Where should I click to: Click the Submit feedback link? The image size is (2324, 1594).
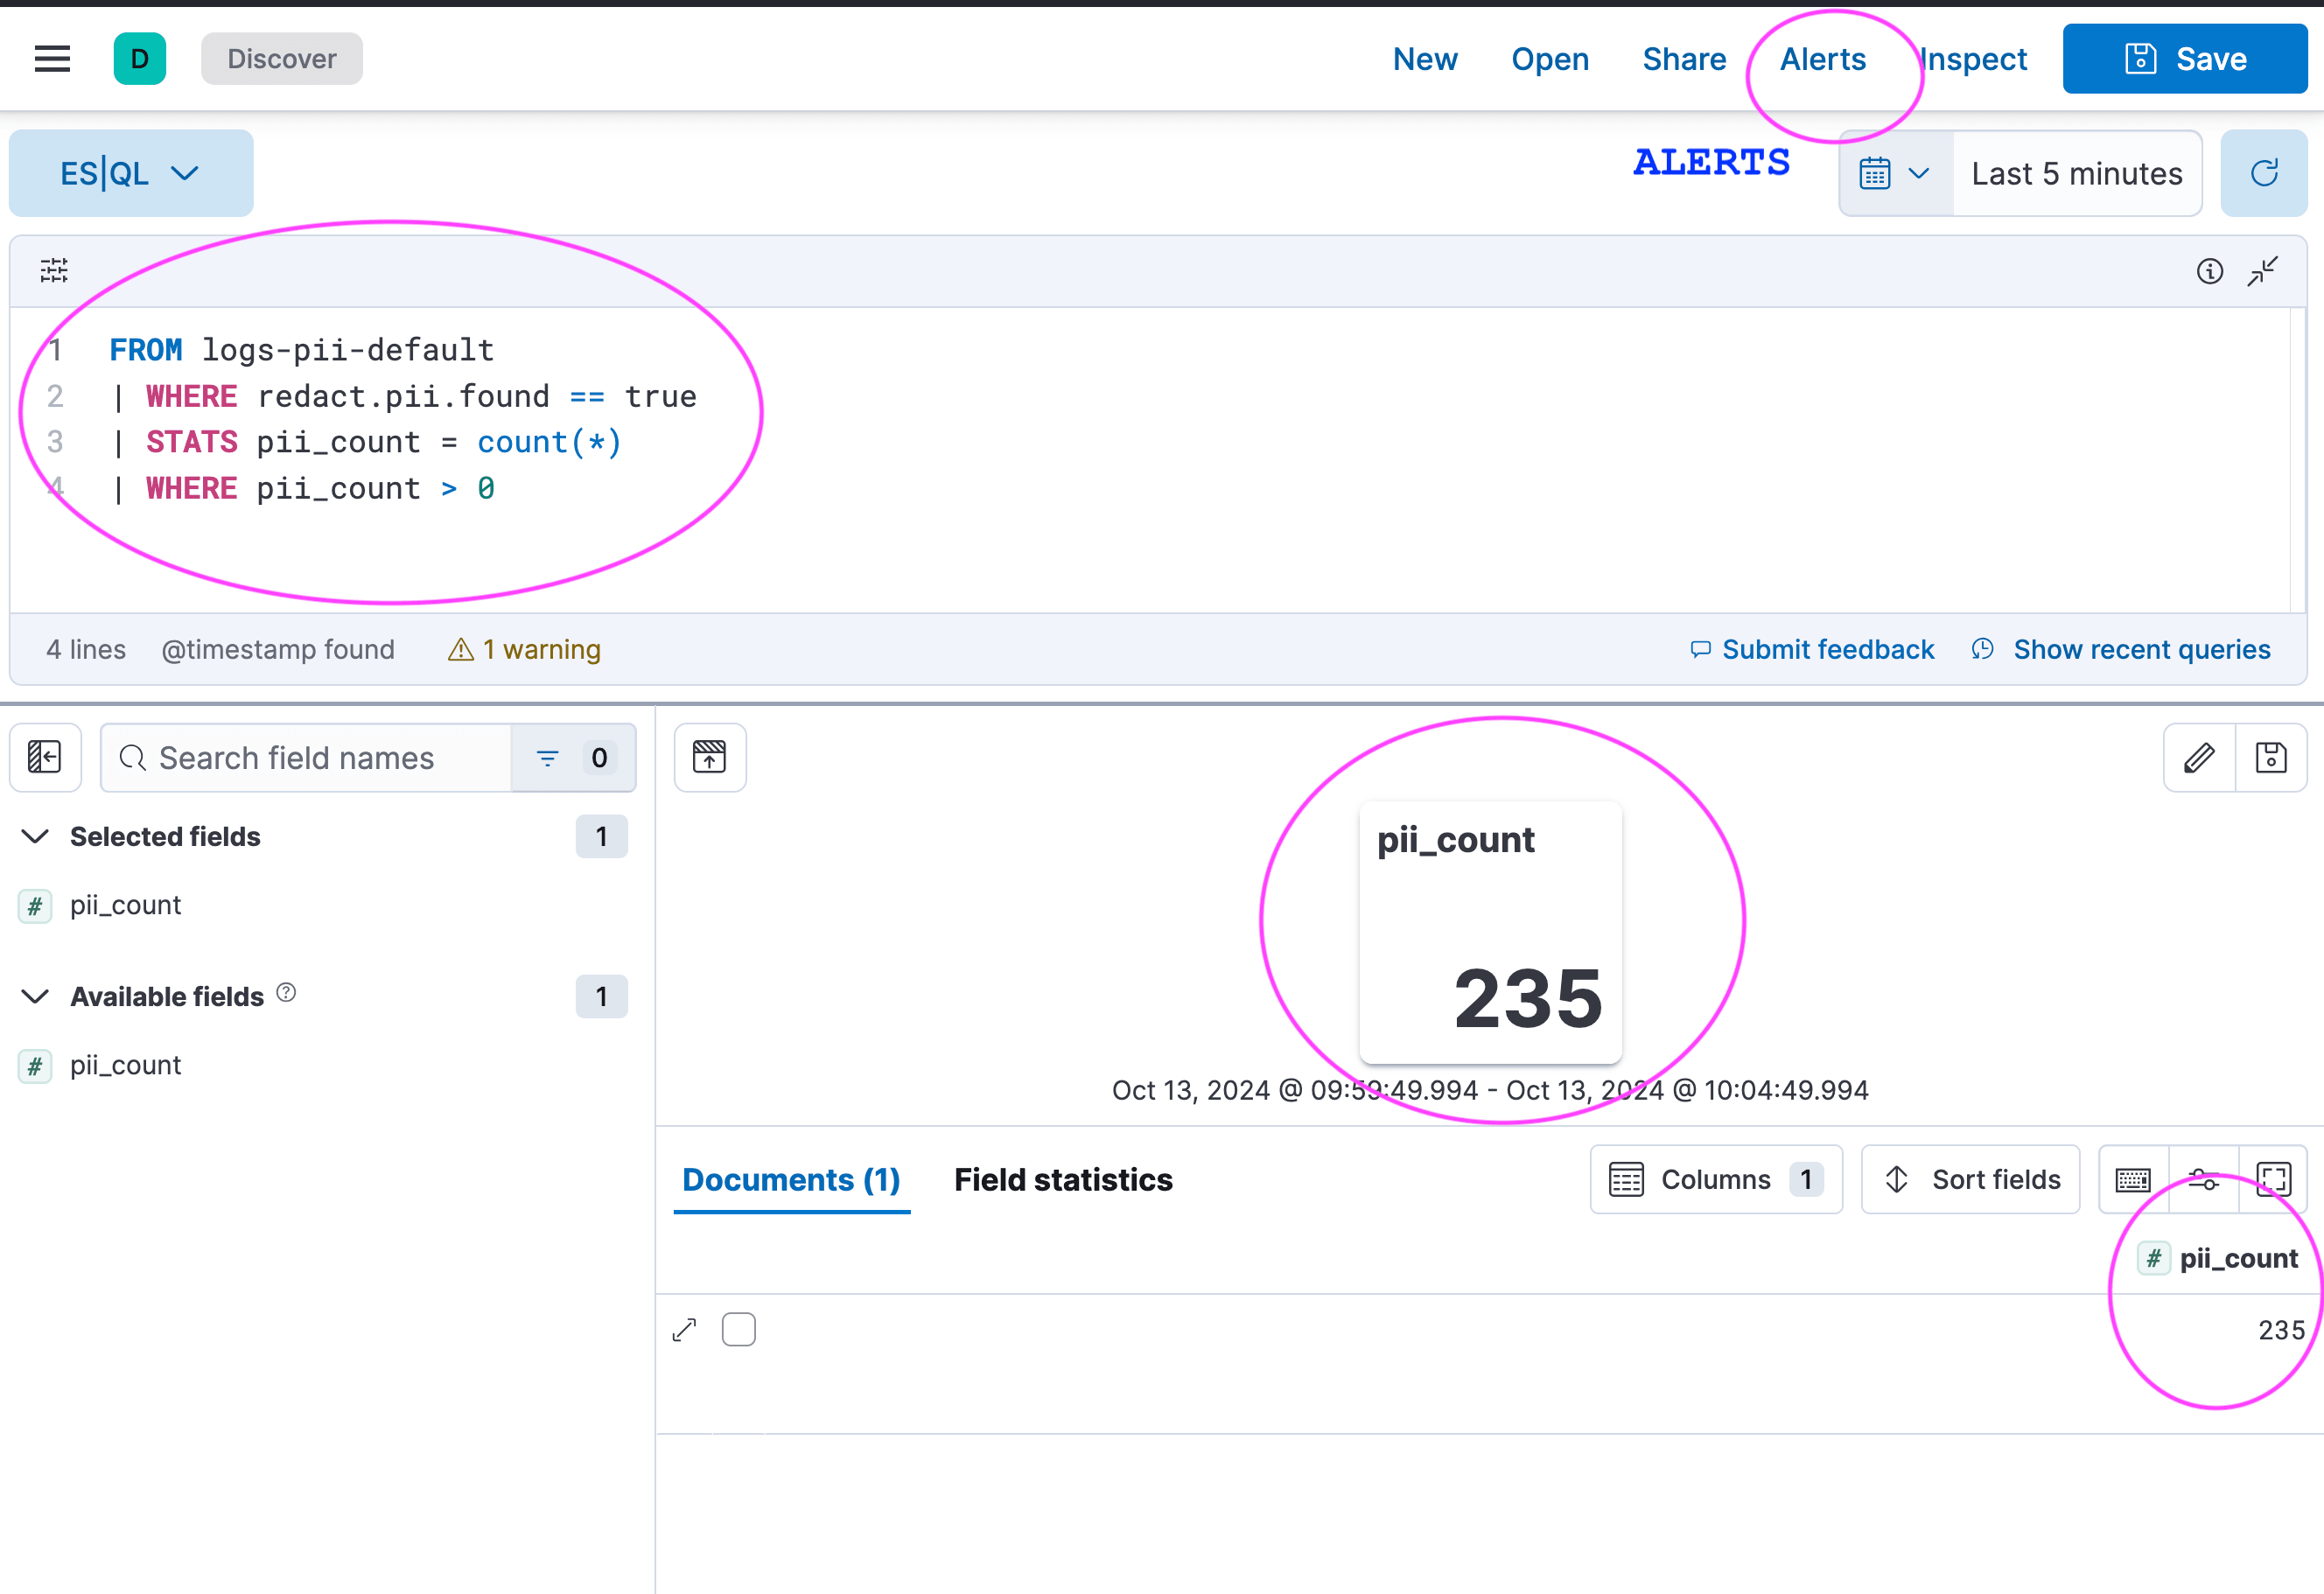click(1828, 649)
